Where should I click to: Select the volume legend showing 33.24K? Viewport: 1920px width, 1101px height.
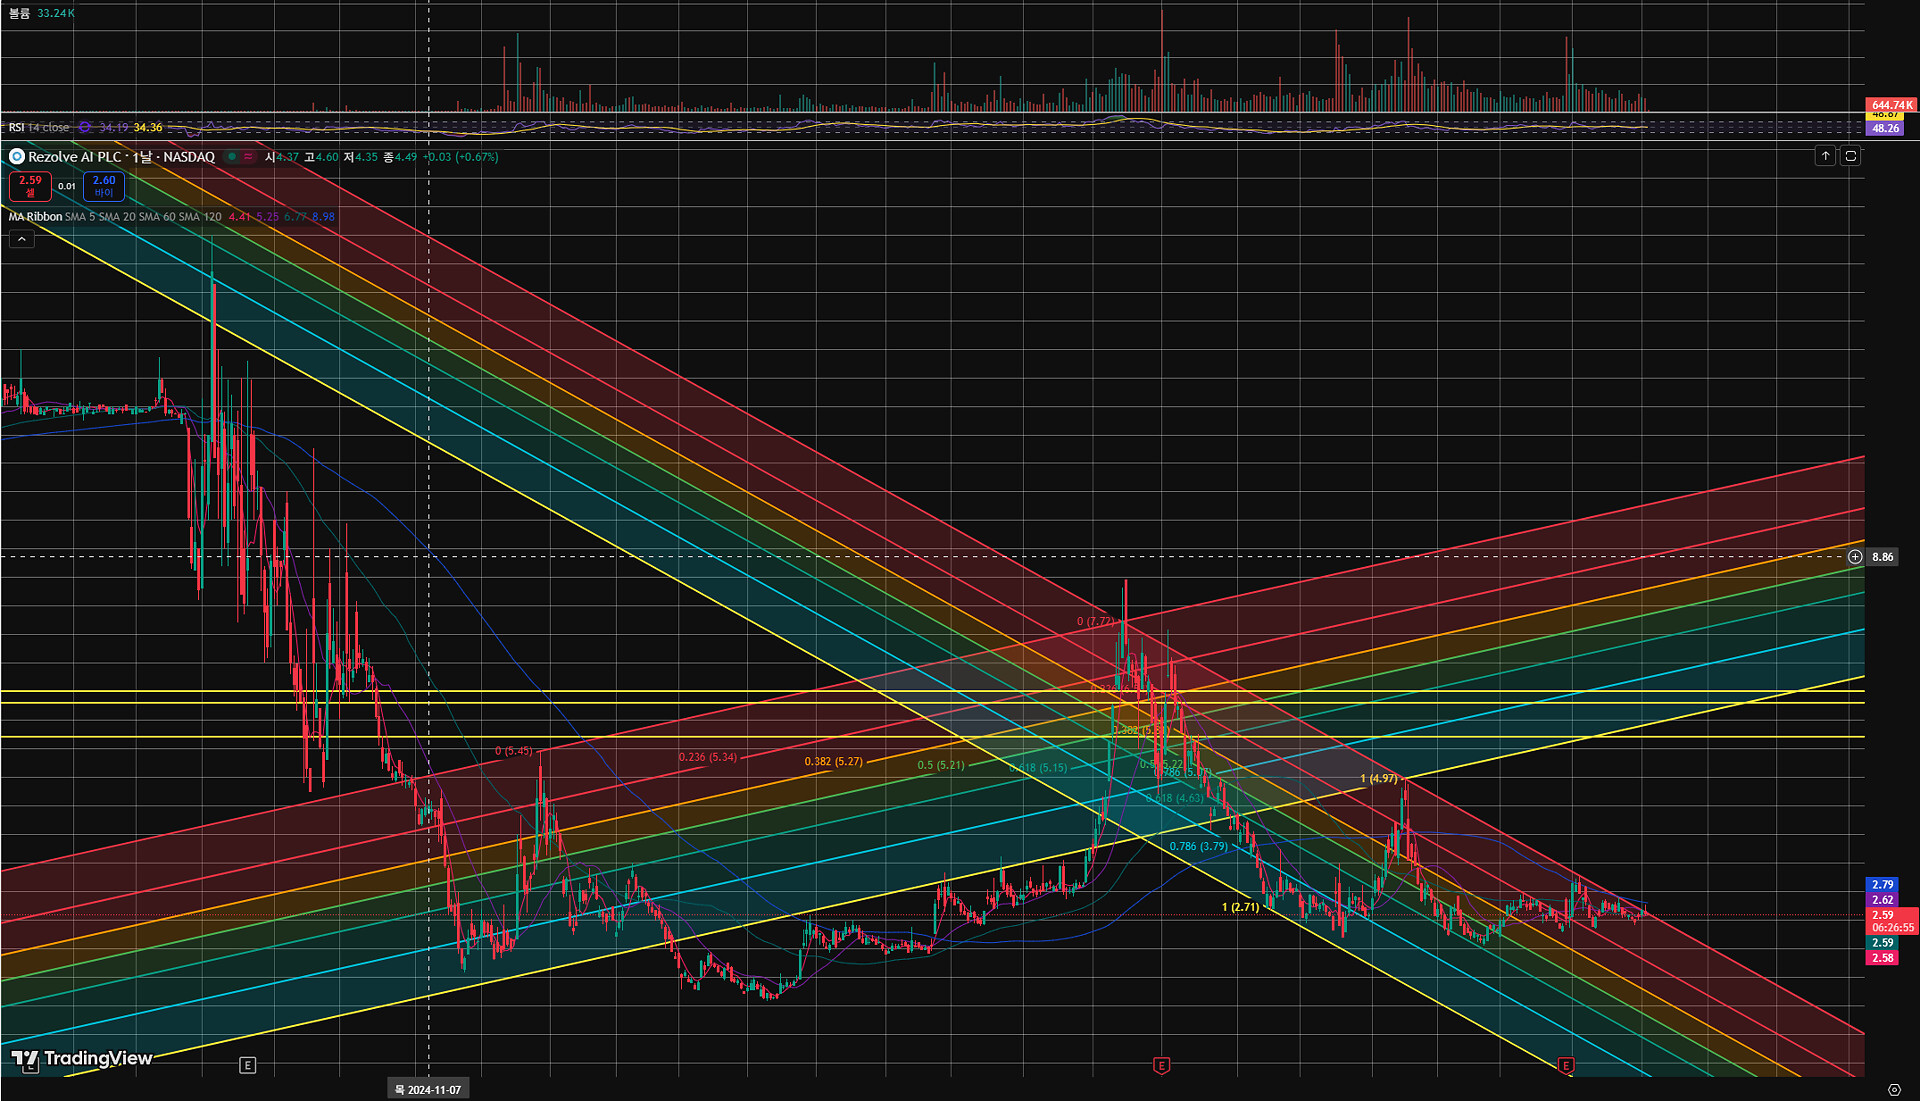point(42,13)
